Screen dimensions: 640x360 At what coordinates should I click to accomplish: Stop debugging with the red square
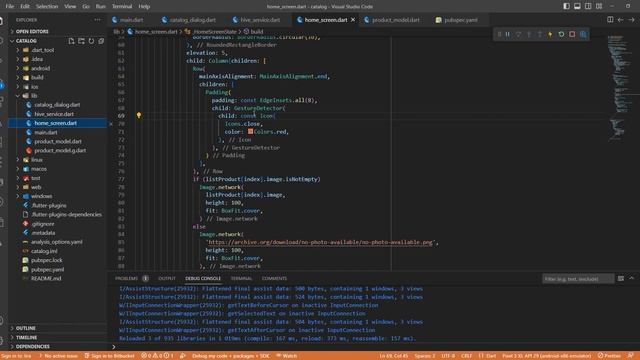tap(572, 34)
